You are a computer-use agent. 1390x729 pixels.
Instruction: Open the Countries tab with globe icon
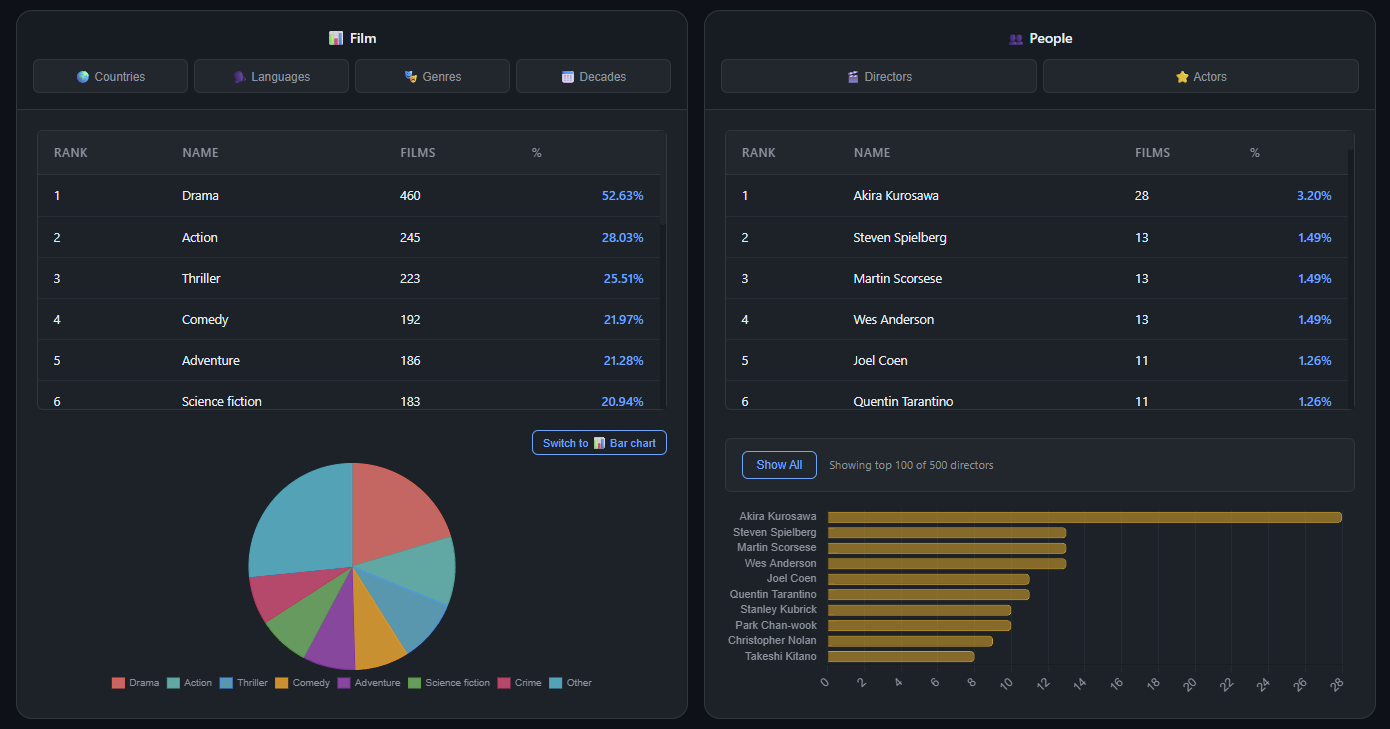coord(110,76)
